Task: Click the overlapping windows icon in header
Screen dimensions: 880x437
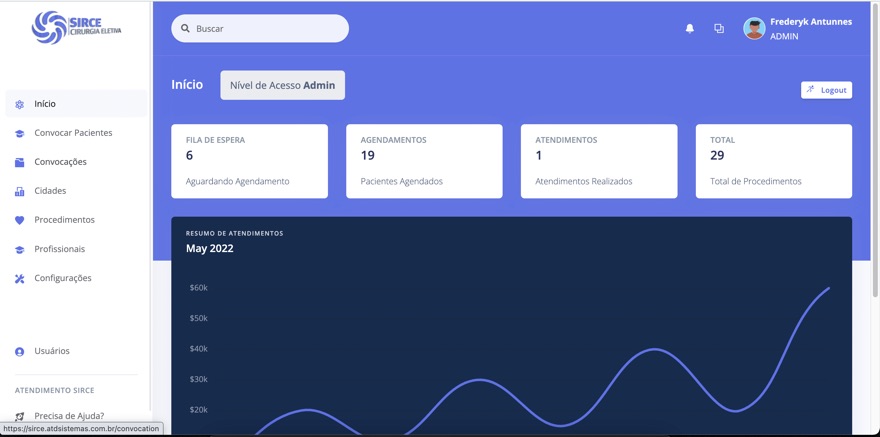Action: click(x=719, y=29)
